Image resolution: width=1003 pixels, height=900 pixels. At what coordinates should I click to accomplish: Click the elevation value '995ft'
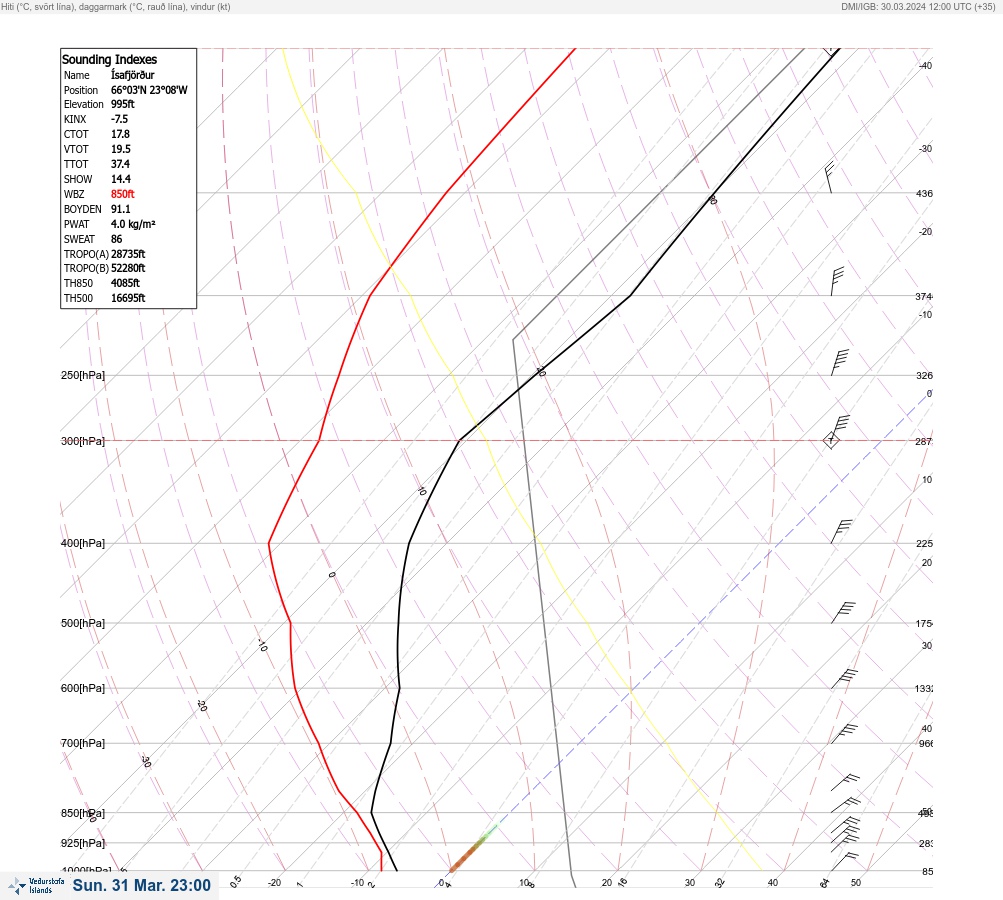click(123, 104)
